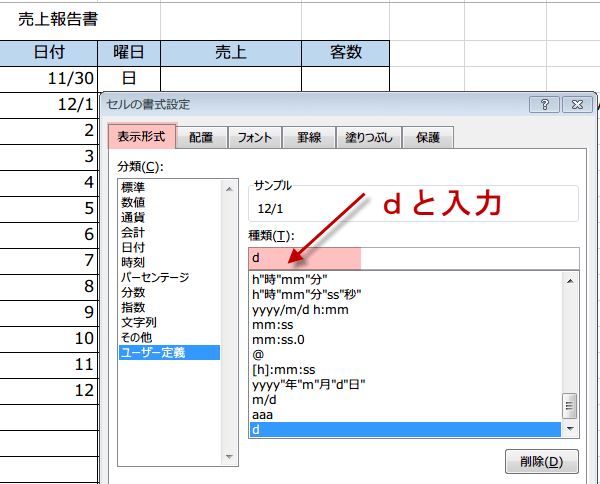
Task: Choose the aaa weekday format
Action: [x=405, y=415]
